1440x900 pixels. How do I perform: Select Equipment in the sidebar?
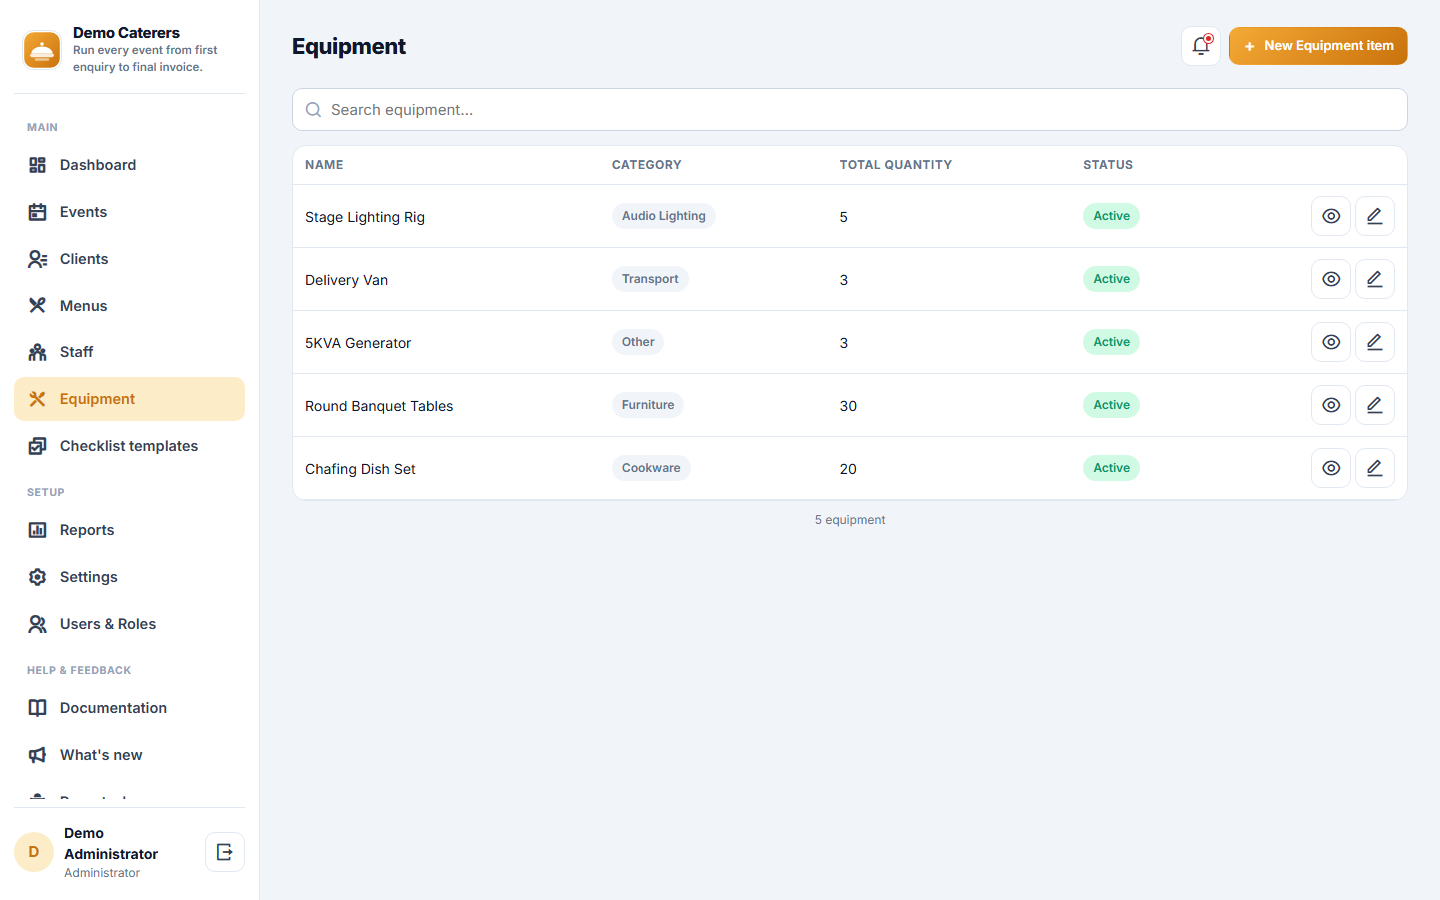click(x=129, y=399)
